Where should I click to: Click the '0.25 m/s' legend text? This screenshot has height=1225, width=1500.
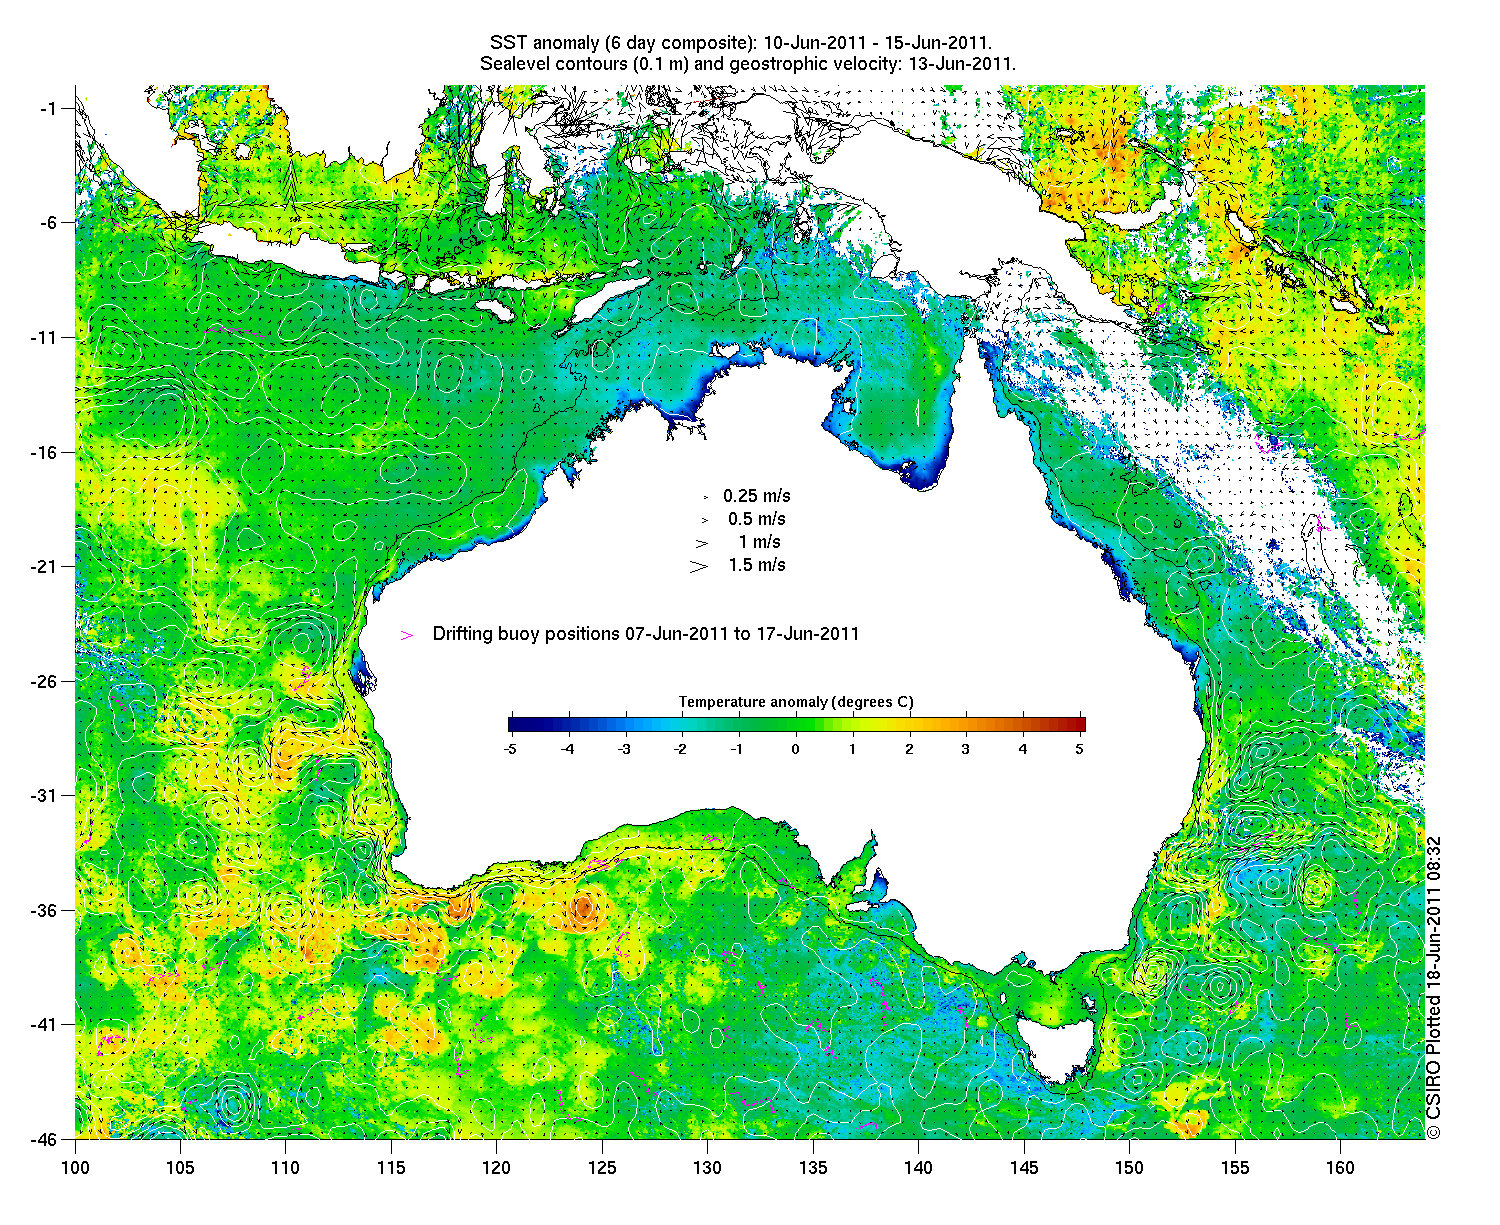757,496
